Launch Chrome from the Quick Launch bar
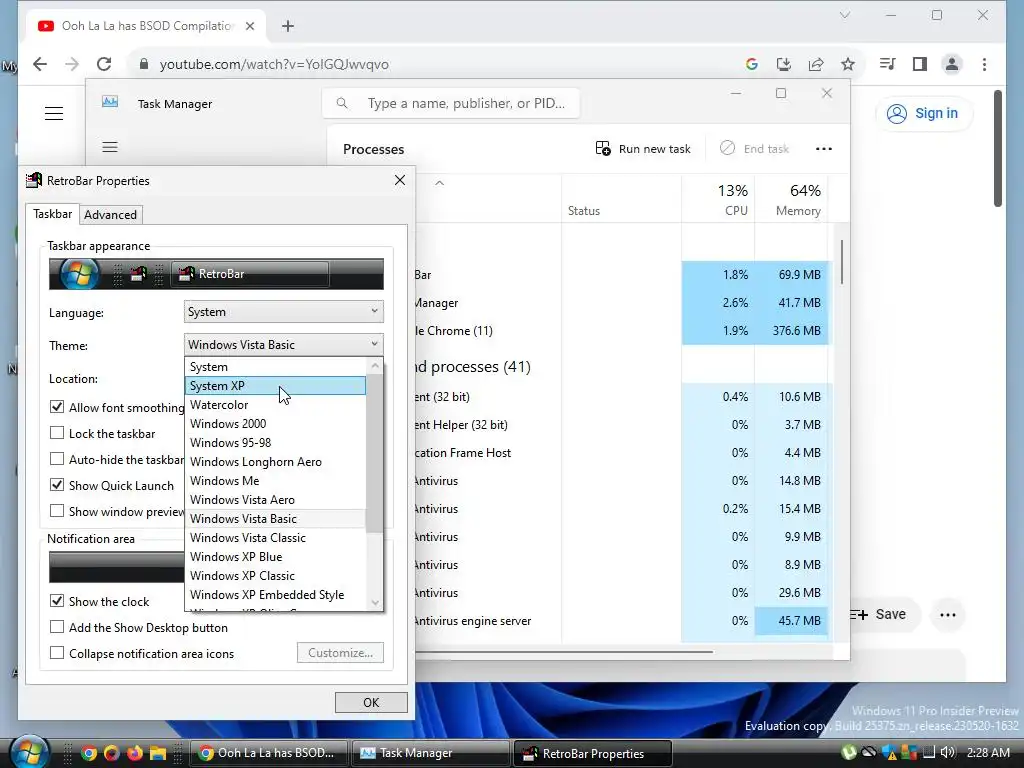 coord(89,753)
